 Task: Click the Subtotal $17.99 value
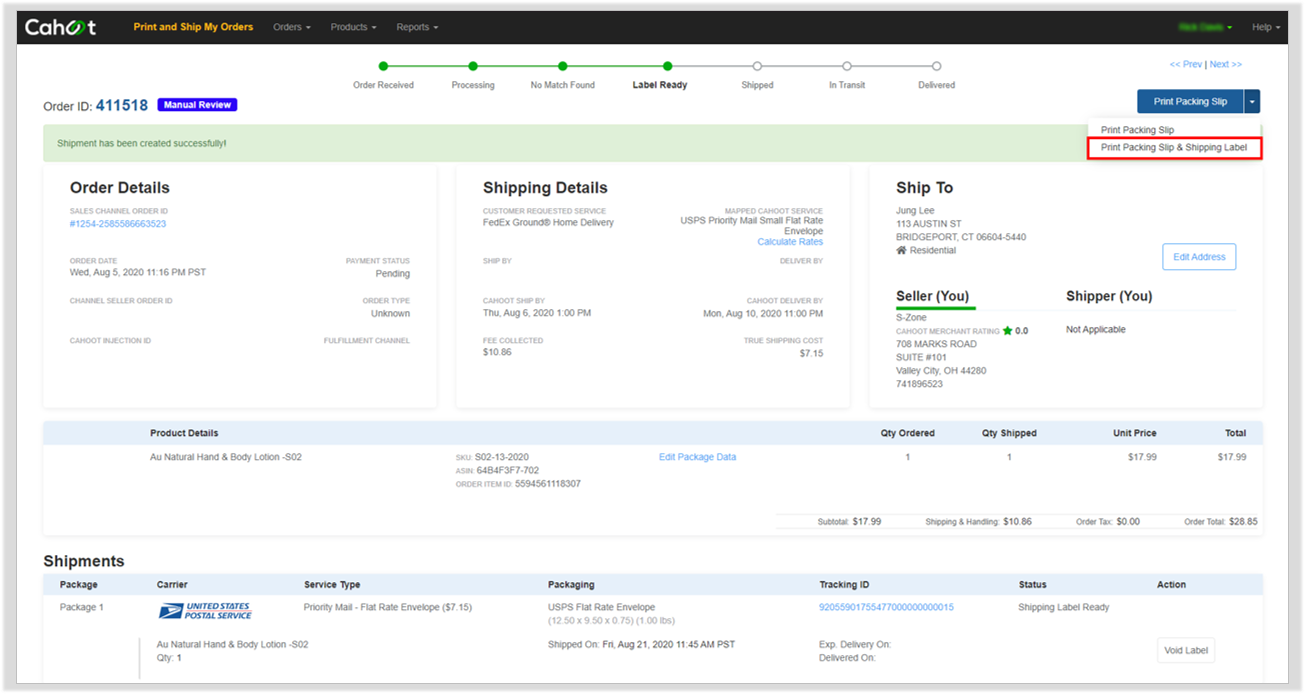click(867, 521)
